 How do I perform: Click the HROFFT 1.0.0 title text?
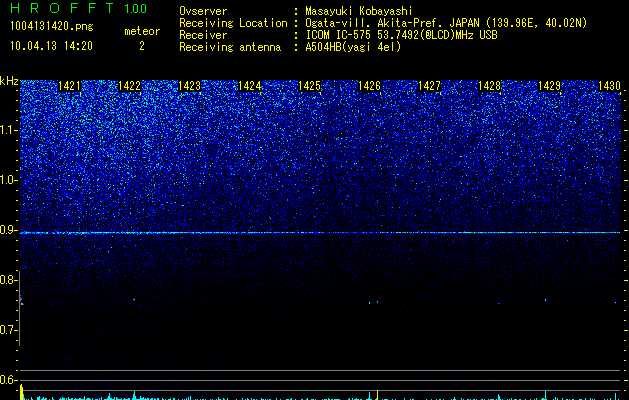pyautogui.click(x=79, y=8)
